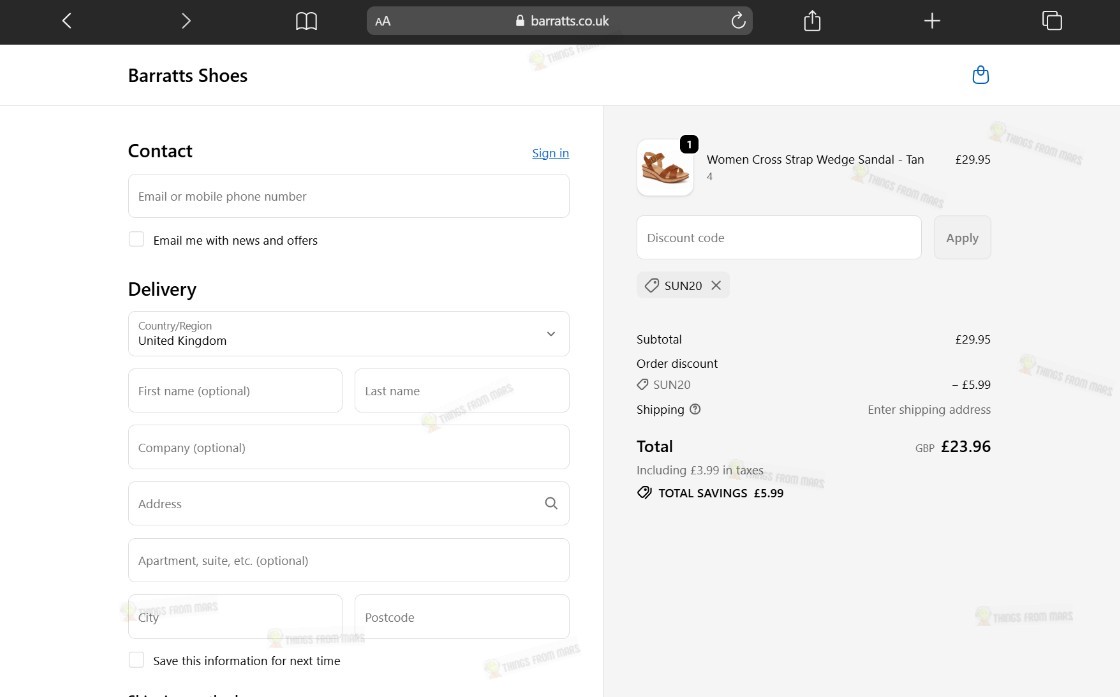Viewport: 1120px width, 697px height.
Task: Open the bookmarks book icon
Action: [306, 21]
